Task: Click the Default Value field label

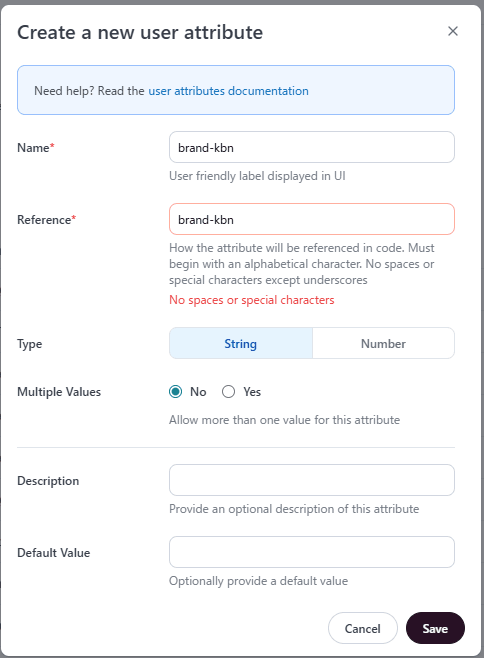Action: pos(54,553)
